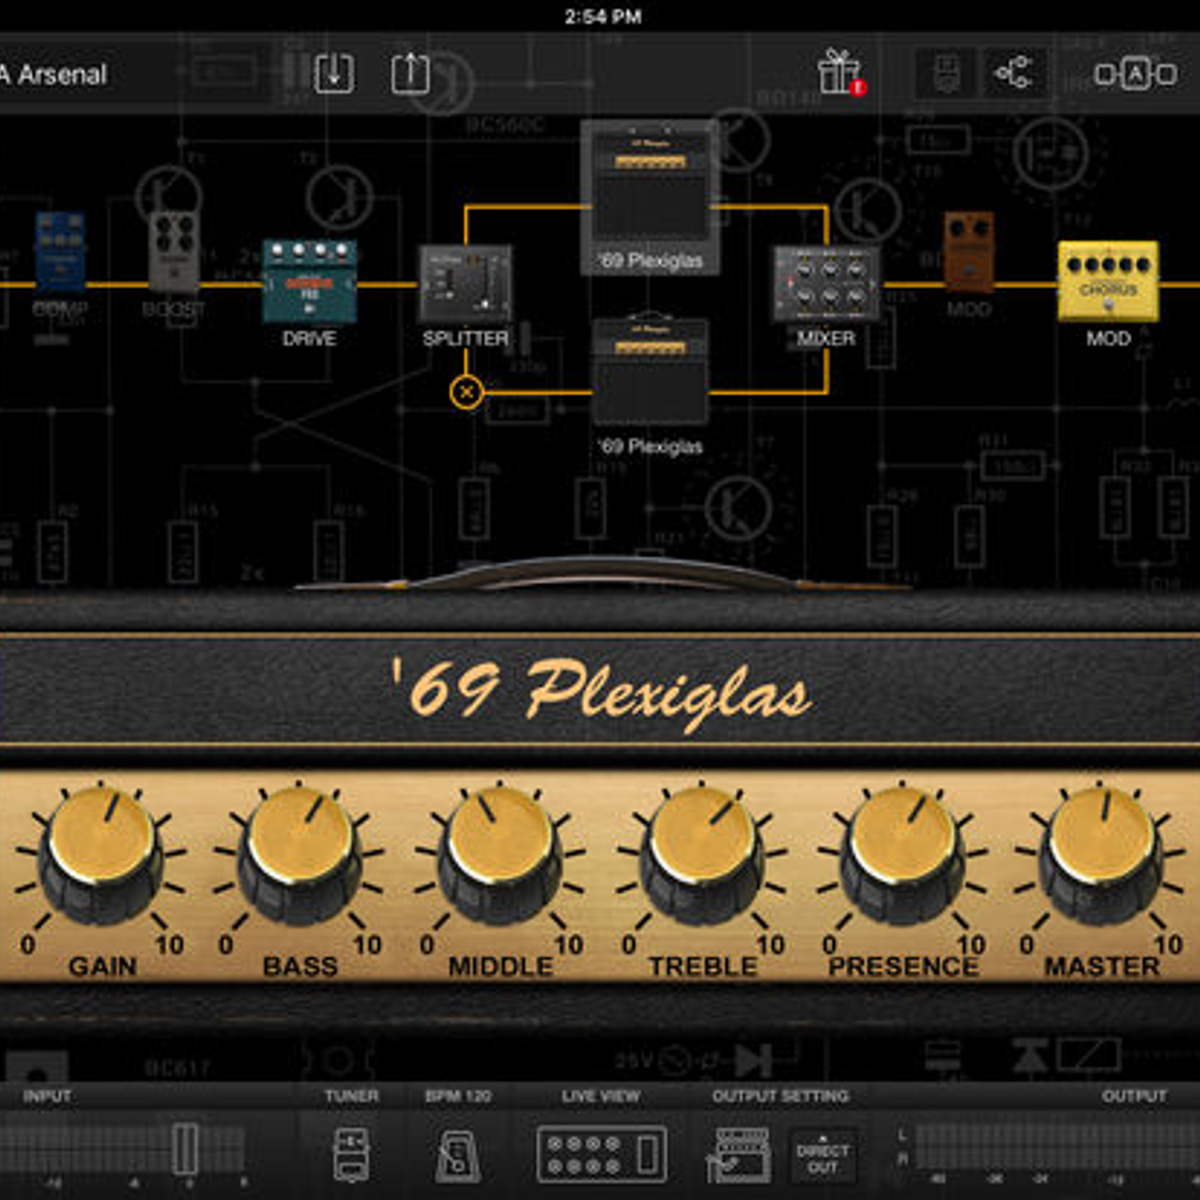
Task: Open Live View pedalboard icon
Action: coord(601,1153)
